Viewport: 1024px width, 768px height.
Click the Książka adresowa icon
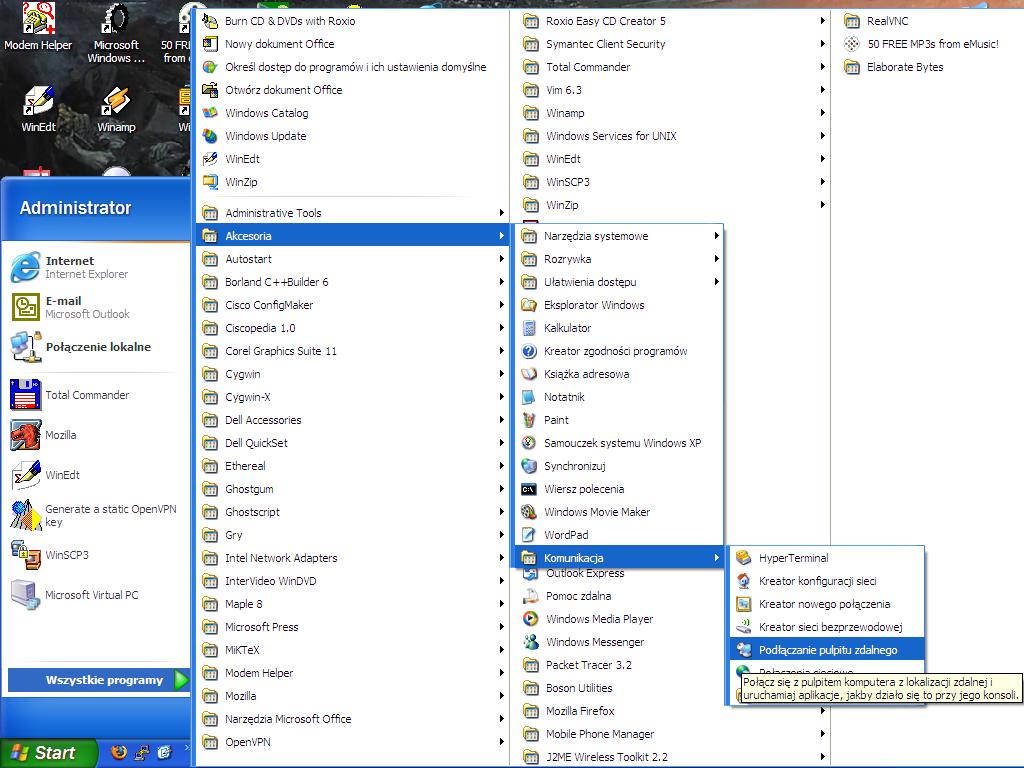pyautogui.click(x=529, y=374)
